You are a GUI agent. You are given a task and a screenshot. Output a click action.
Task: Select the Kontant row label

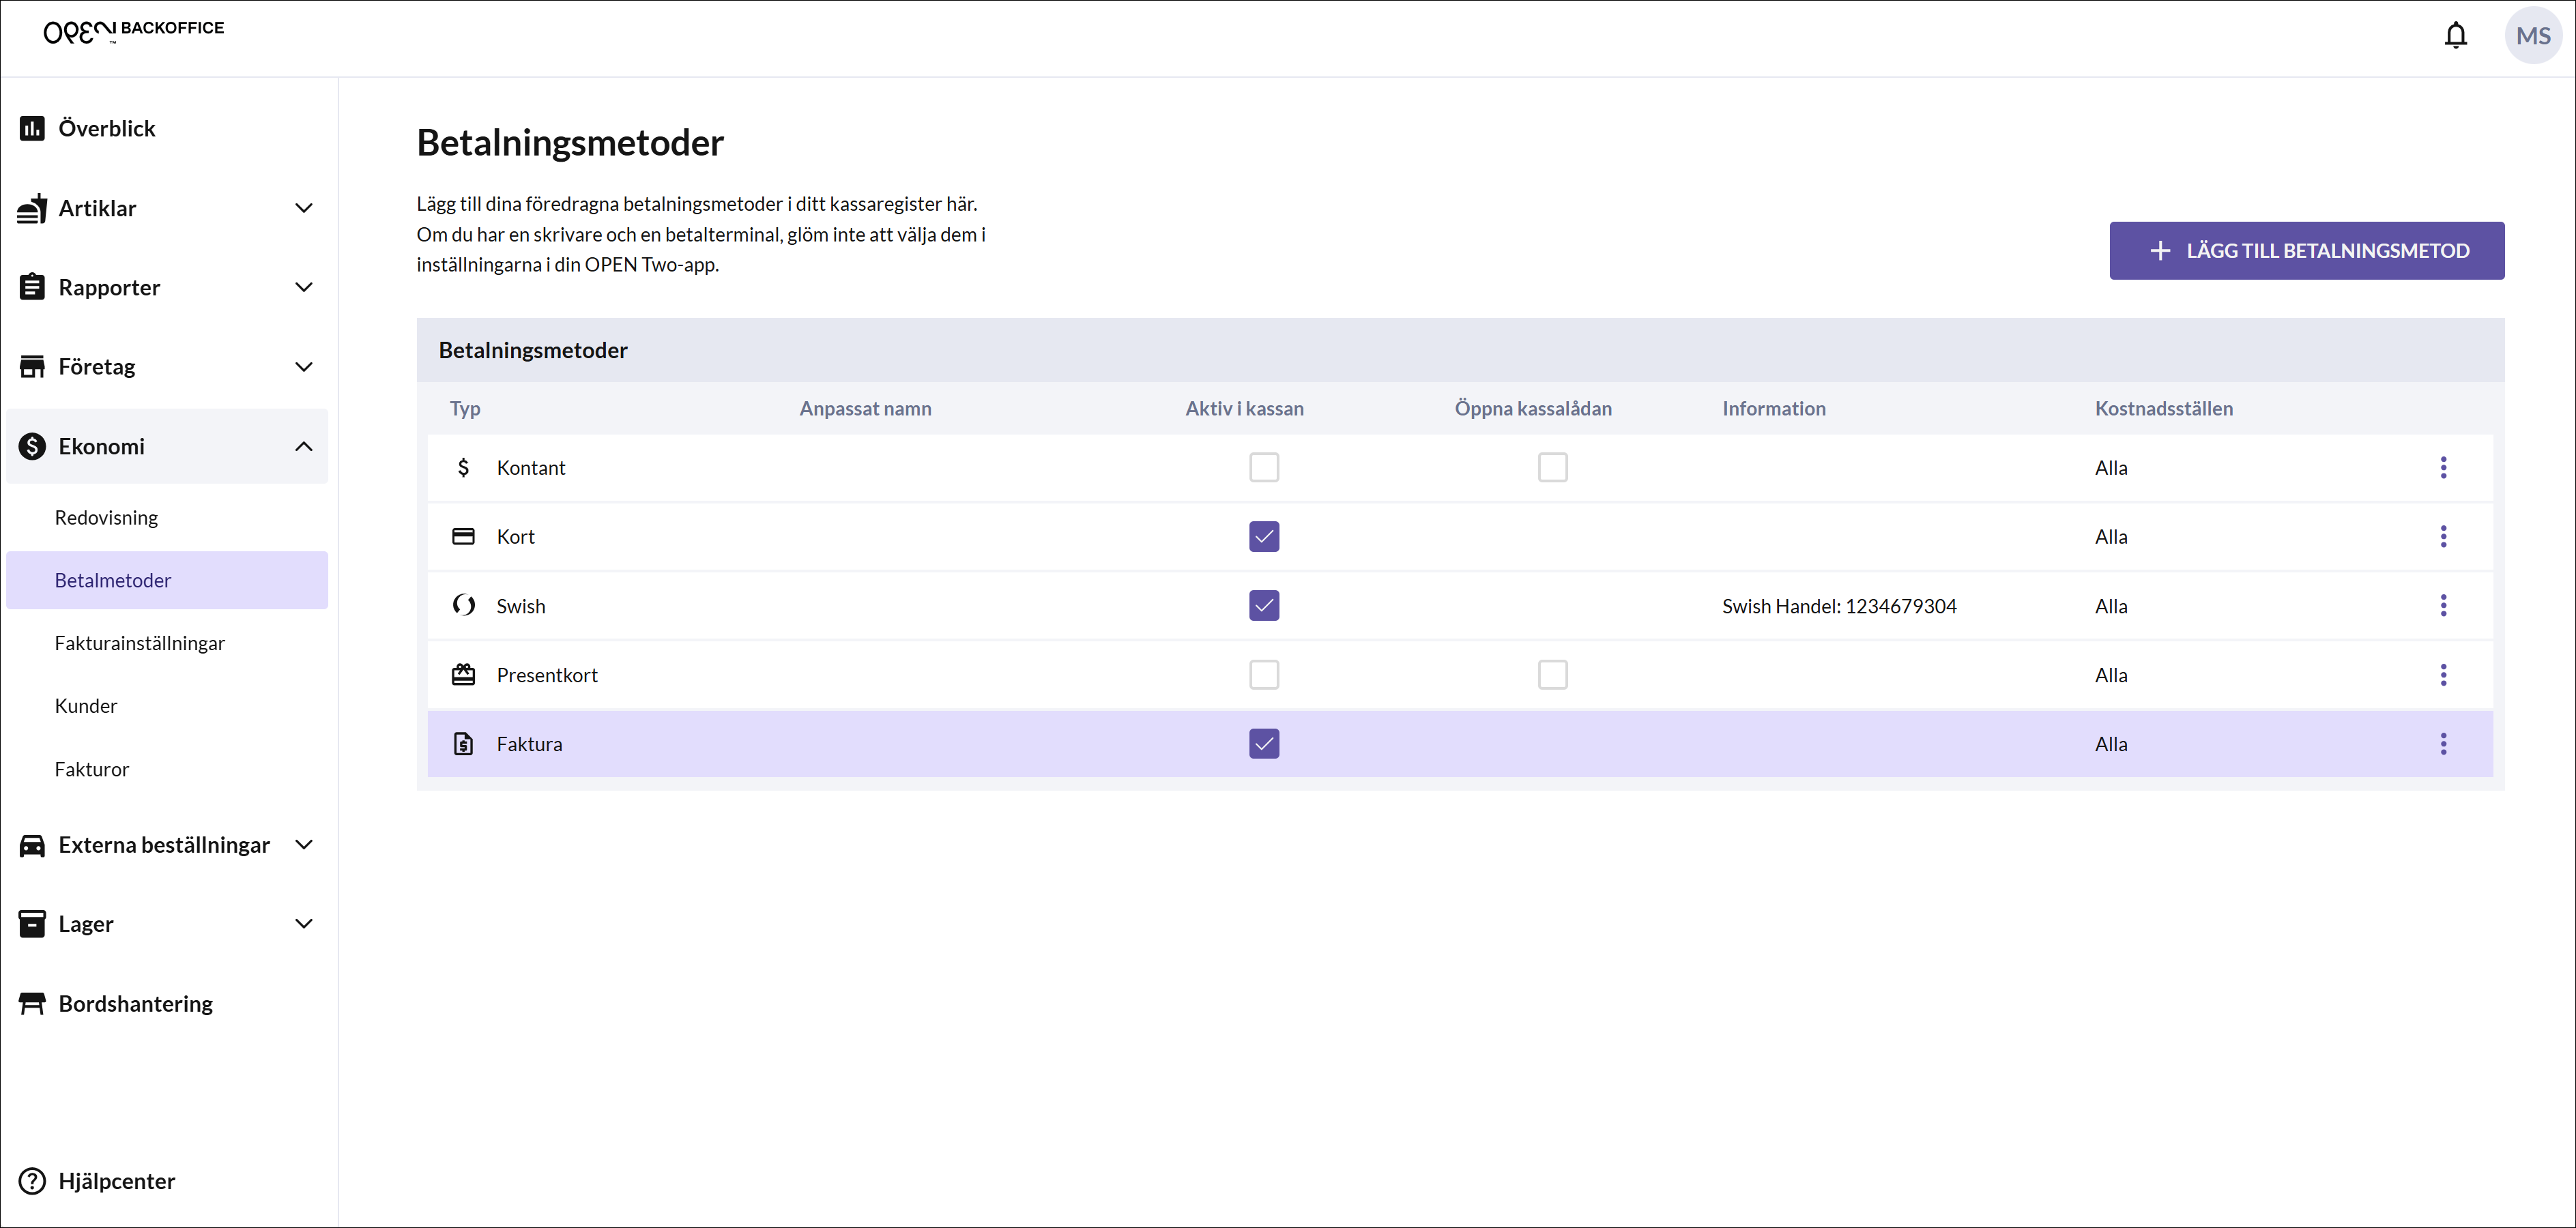pyautogui.click(x=531, y=467)
